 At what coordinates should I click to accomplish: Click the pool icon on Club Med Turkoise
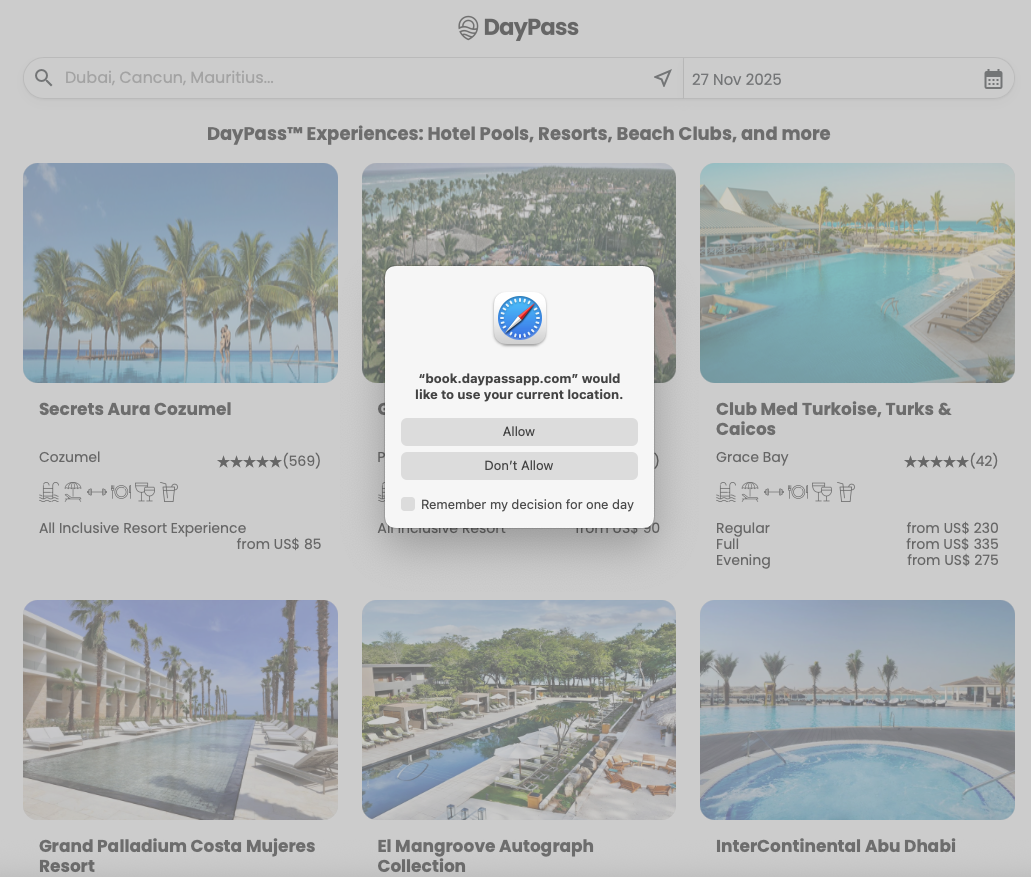[x=726, y=492]
